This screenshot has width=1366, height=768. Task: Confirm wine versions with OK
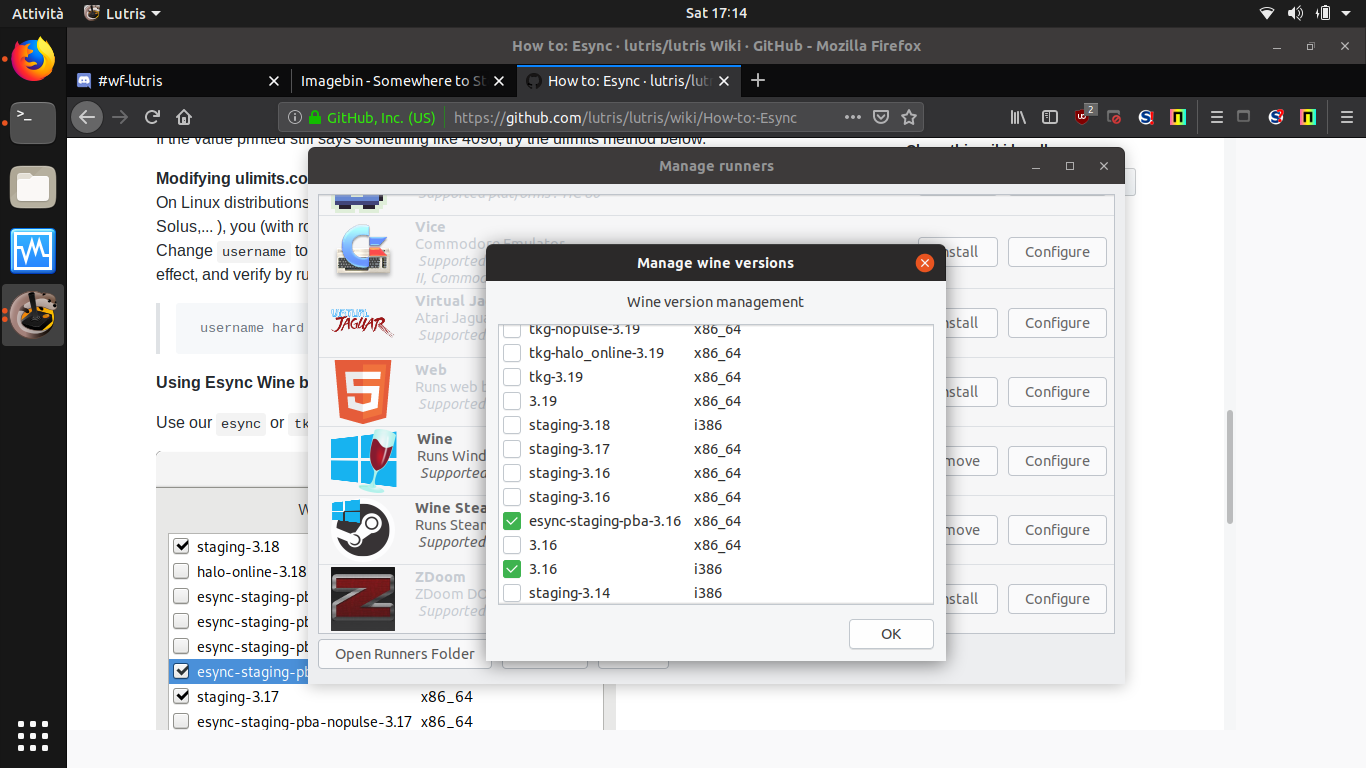click(891, 634)
